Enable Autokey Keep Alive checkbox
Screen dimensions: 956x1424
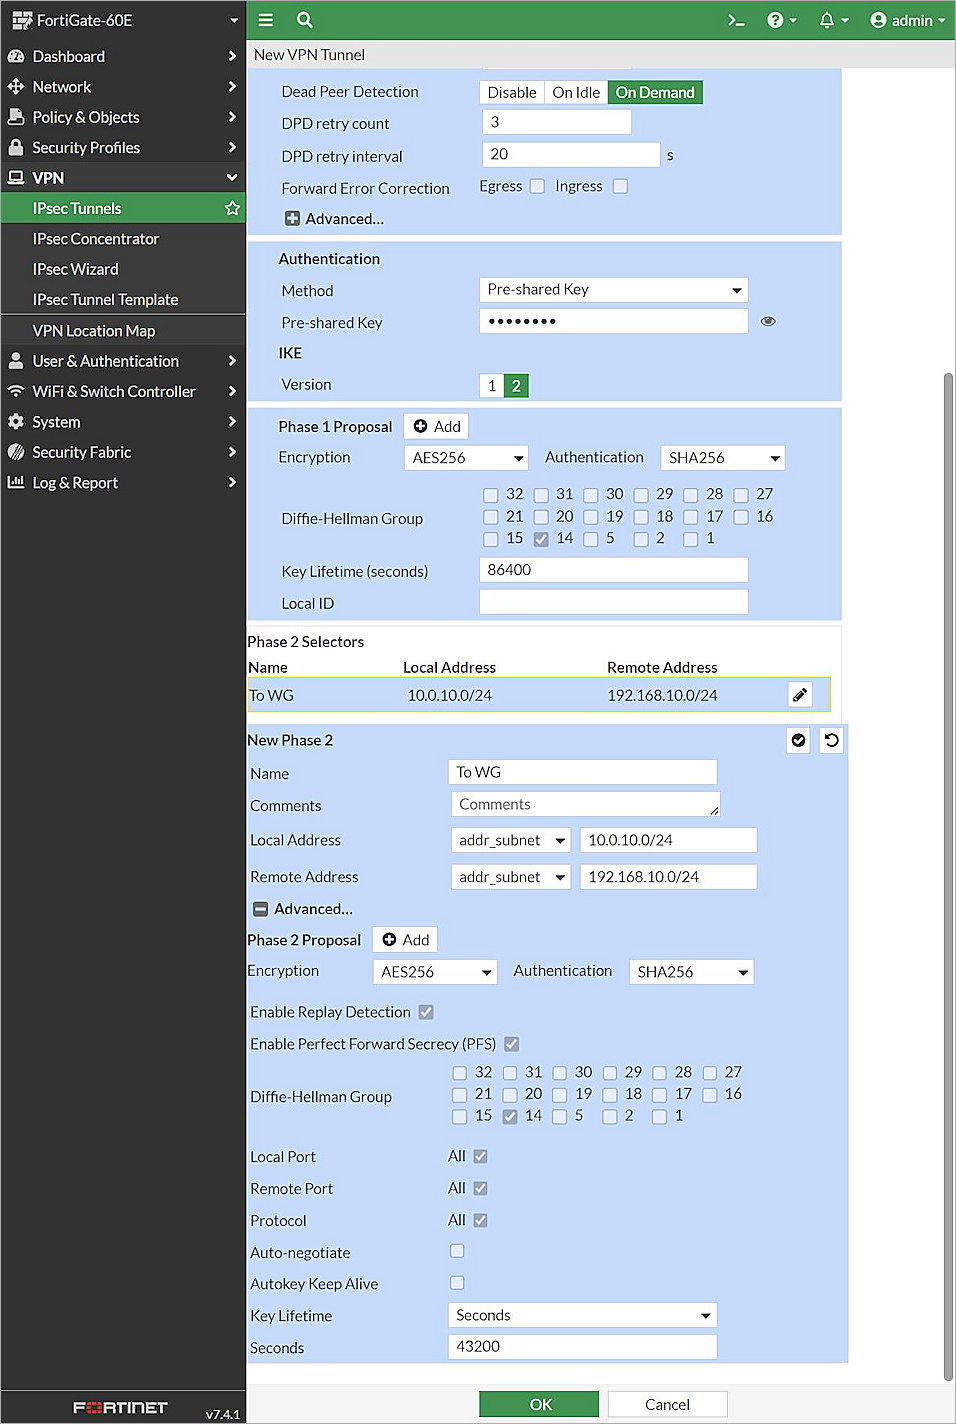tap(457, 1283)
